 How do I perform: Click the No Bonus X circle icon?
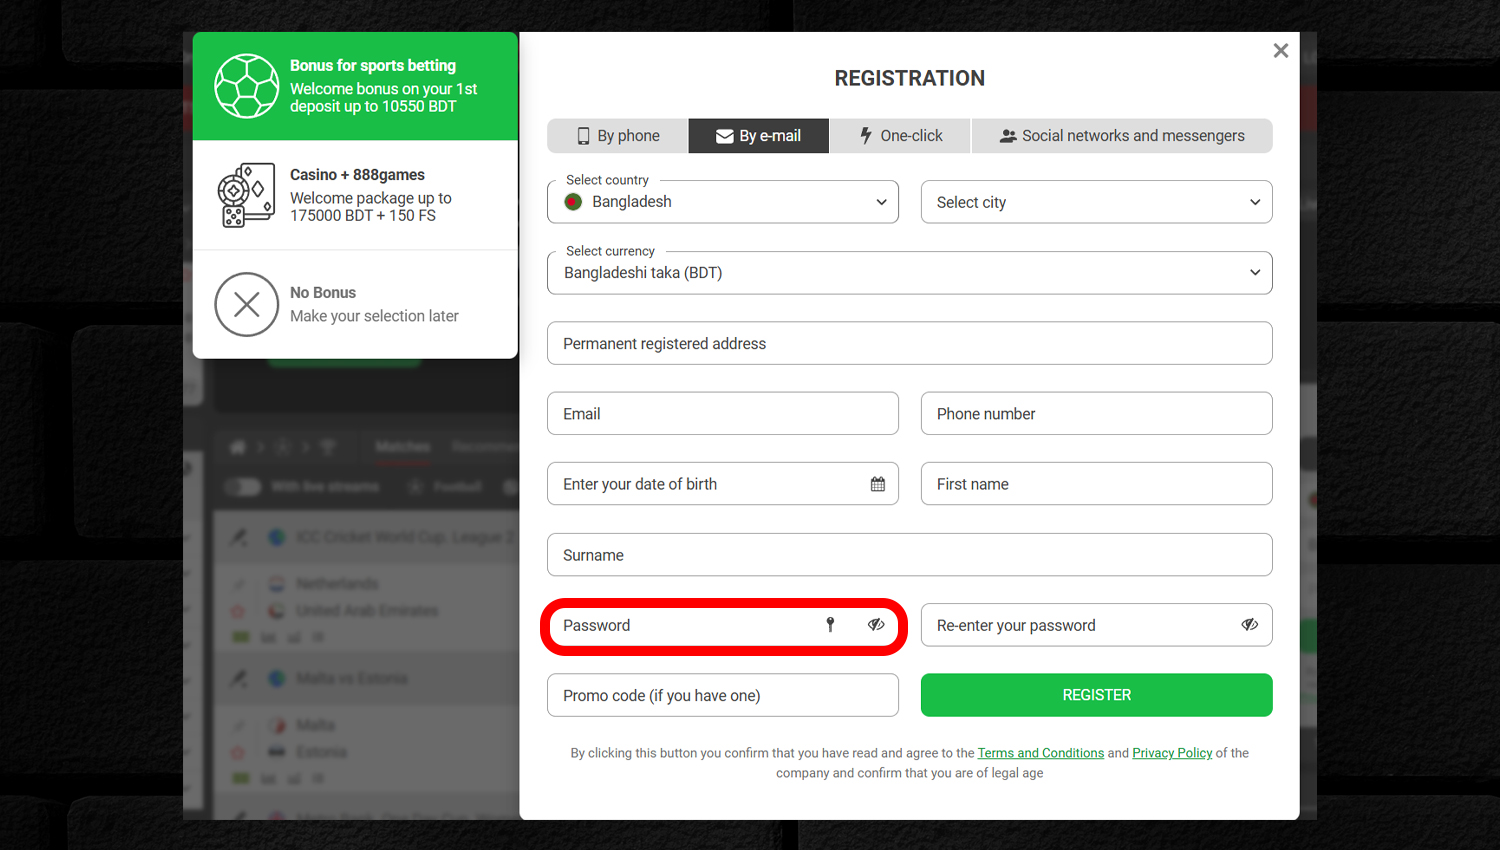pyautogui.click(x=246, y=304)
